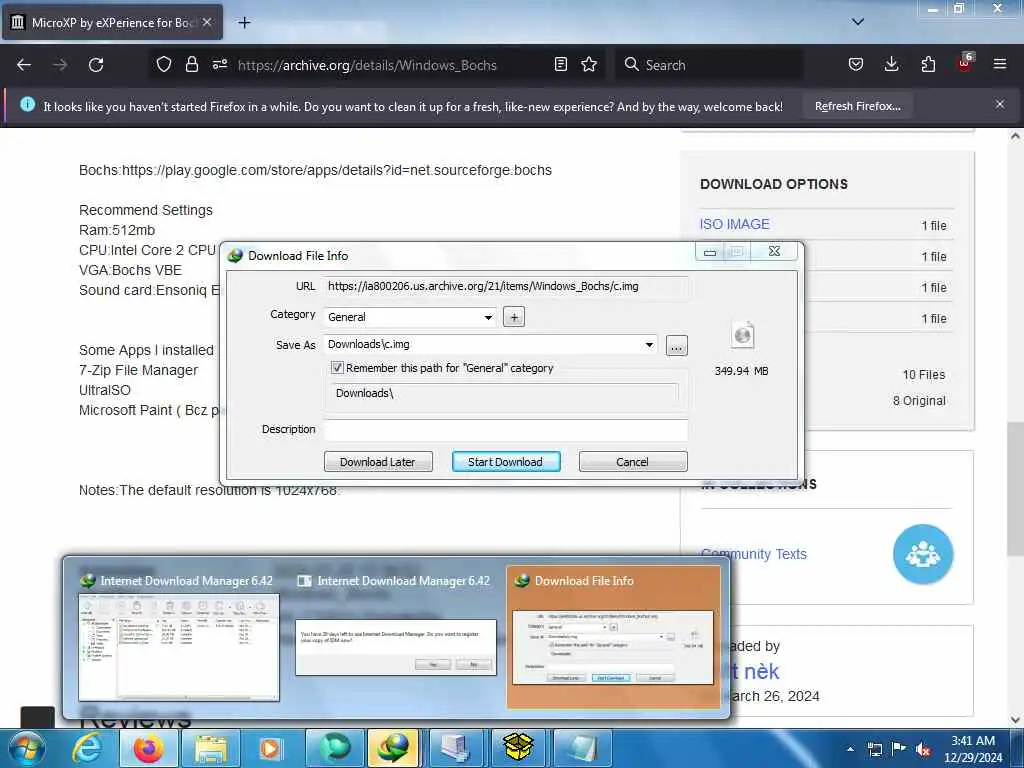1024x768 pixels.
Task: Bookmark this page with the star icon
Action: (589, 65)
